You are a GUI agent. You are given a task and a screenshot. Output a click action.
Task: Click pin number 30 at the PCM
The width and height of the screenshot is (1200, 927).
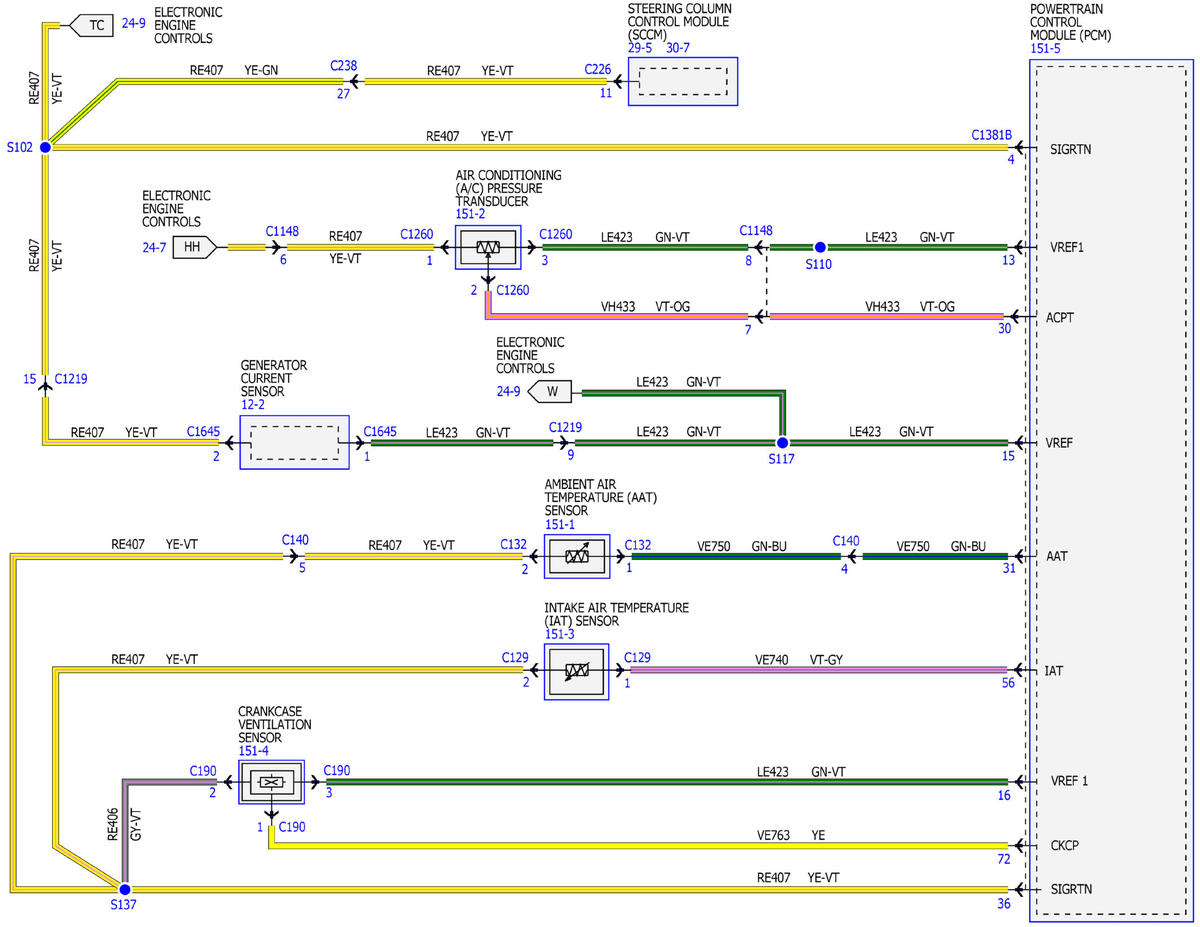[1004, 328]
